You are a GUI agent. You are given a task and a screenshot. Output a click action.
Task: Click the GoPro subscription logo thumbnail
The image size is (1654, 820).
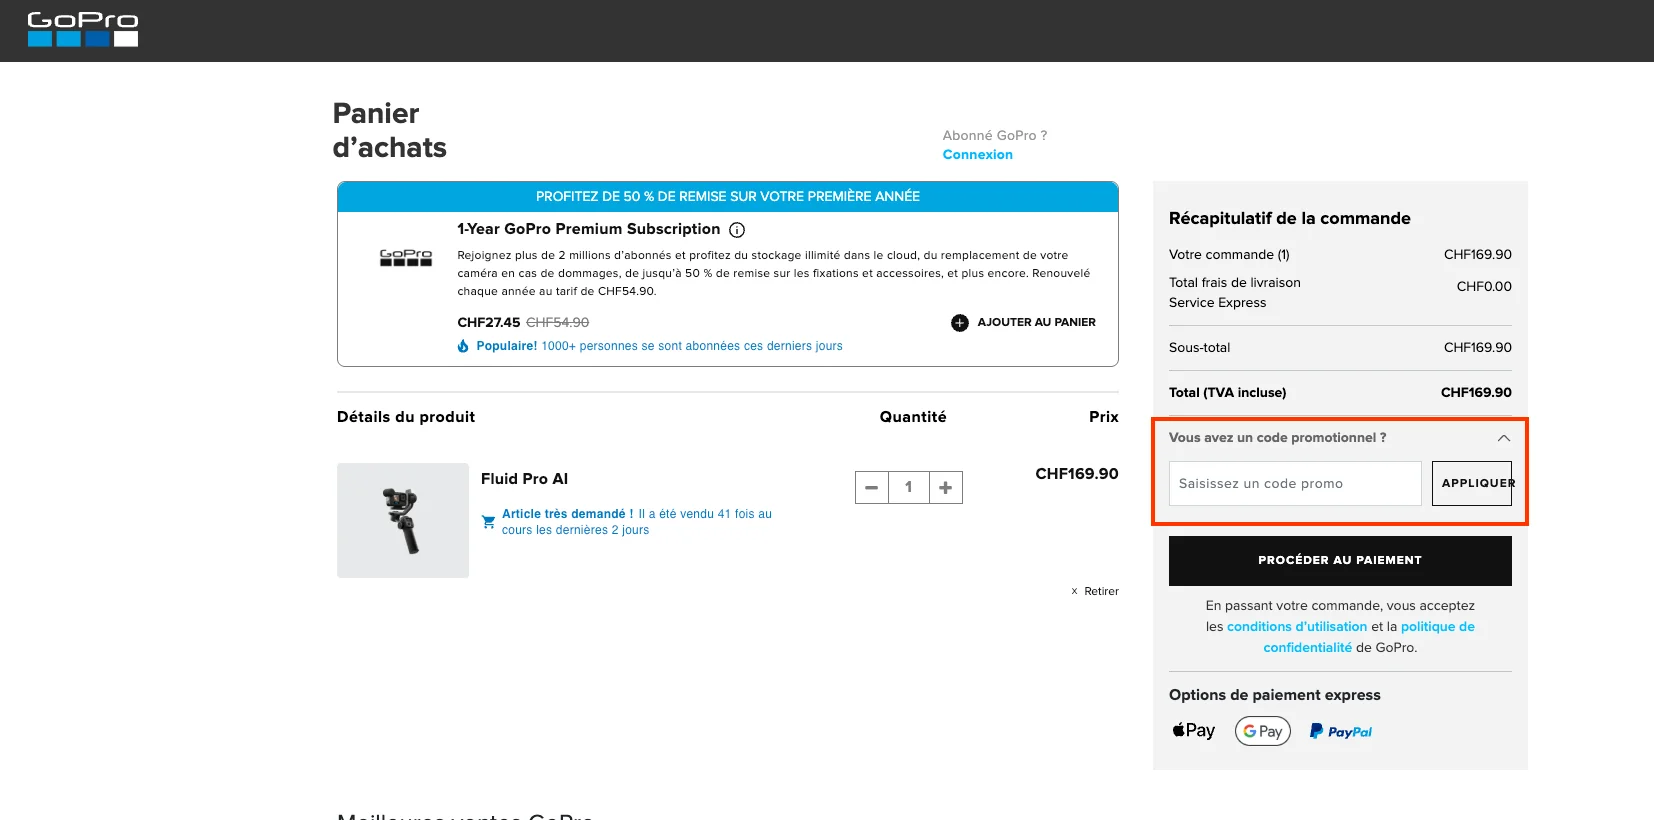pos(406,257)
